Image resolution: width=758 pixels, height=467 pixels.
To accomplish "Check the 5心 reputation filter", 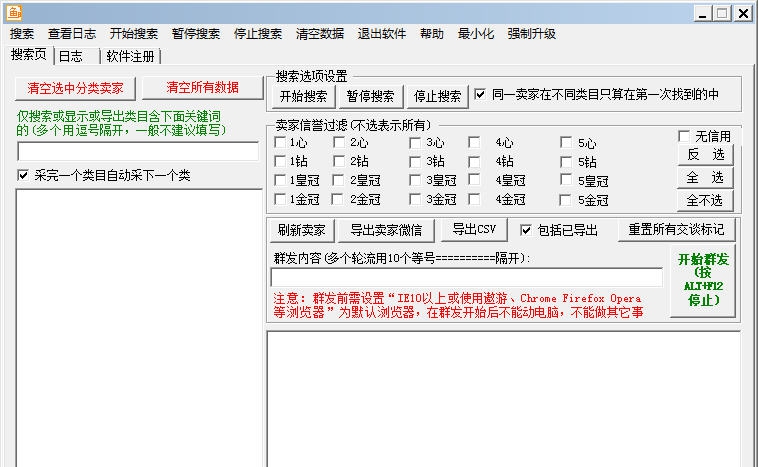I will (566, 142).
